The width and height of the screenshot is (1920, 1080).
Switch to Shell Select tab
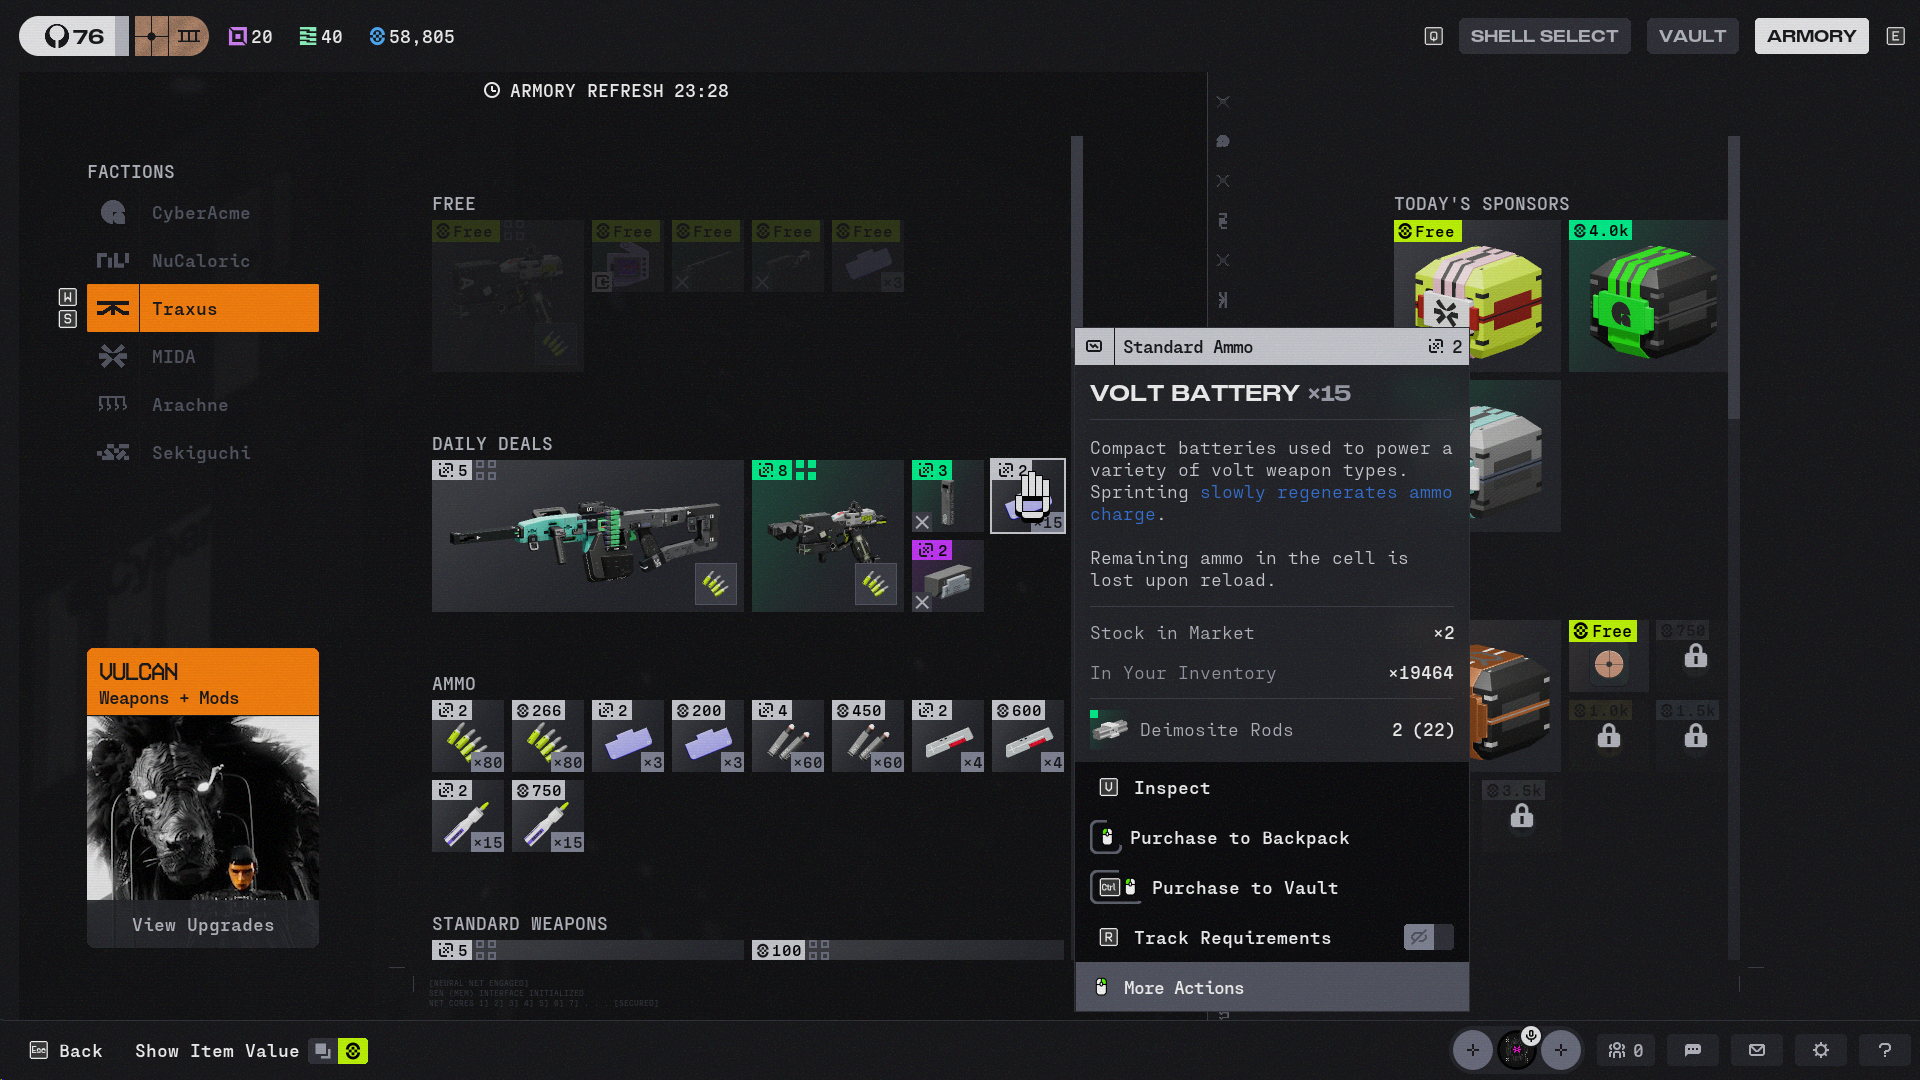click(1544, 36)
